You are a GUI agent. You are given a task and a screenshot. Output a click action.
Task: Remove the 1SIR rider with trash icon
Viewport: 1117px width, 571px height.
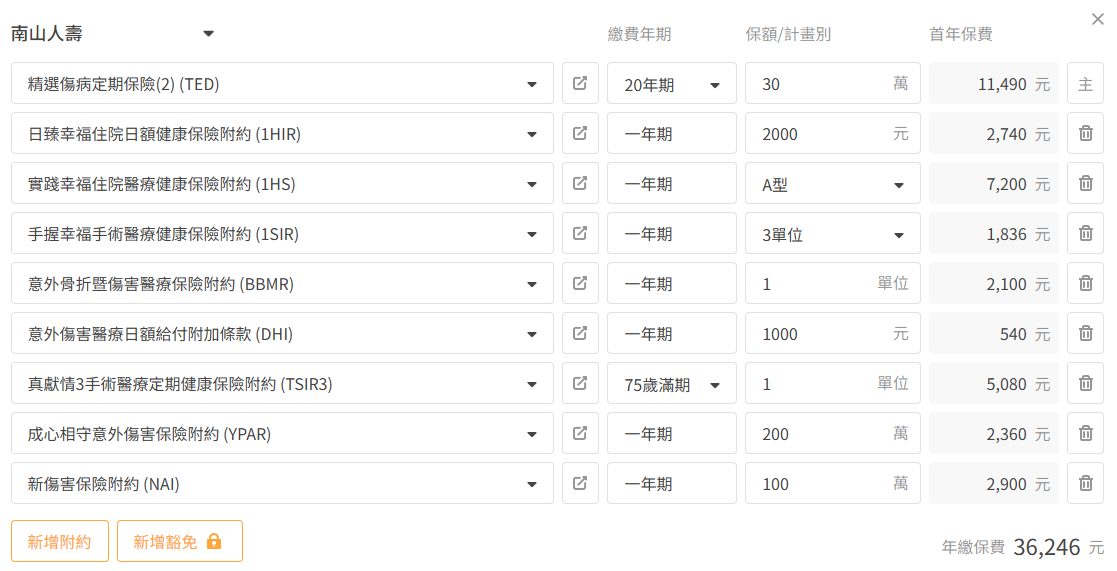click(1085, 233)
